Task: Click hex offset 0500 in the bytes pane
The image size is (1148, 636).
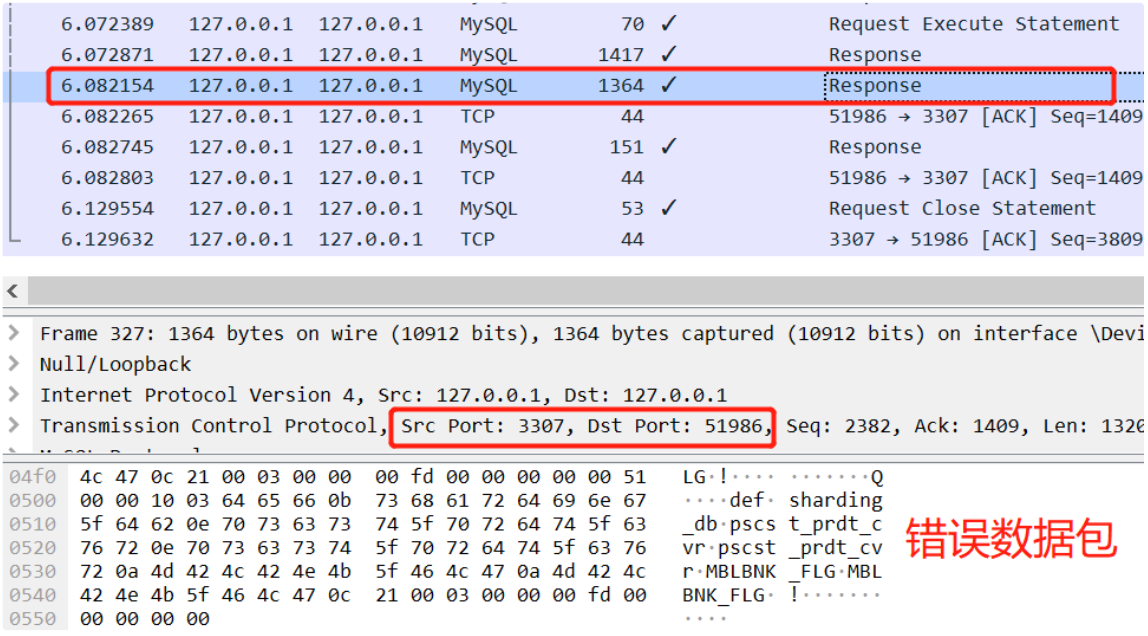Action: pos(33,501)
